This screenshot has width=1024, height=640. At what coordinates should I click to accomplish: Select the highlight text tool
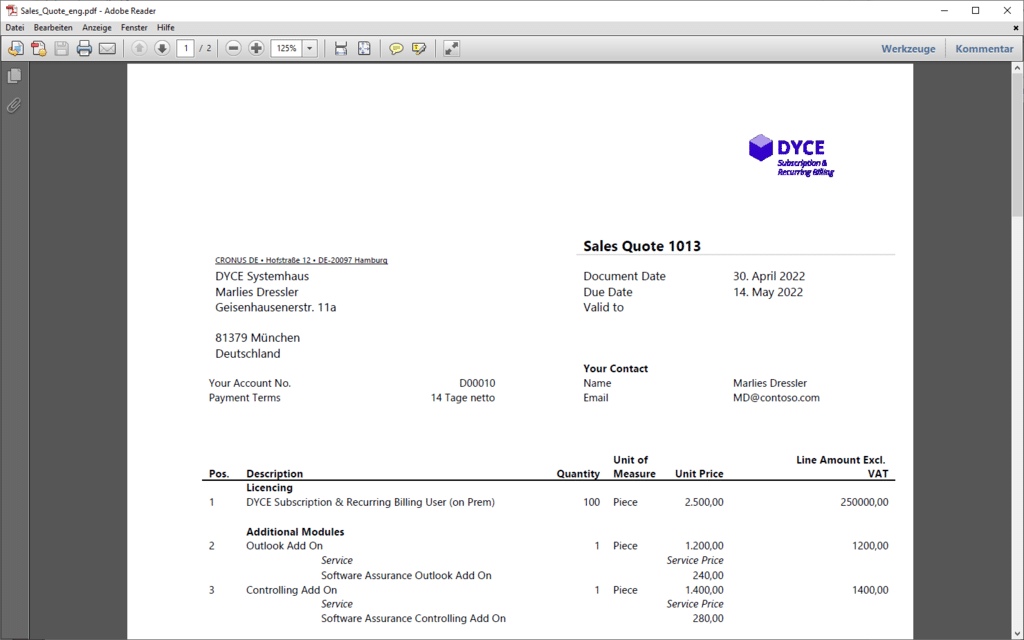419,48
